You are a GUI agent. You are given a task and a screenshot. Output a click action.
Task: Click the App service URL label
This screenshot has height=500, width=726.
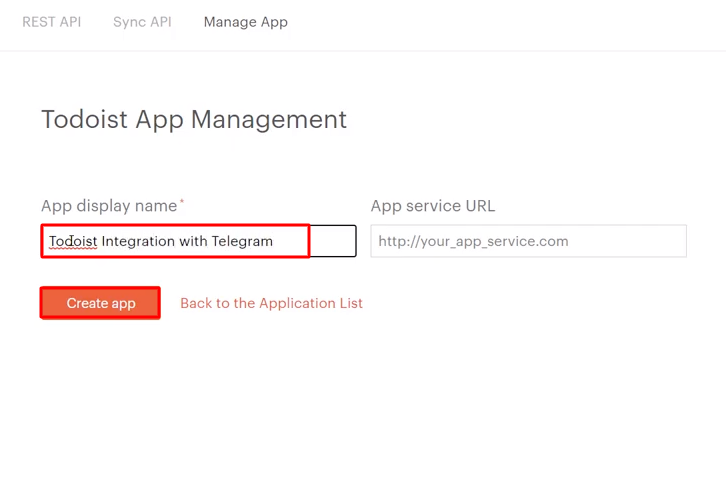tap(433, 206)
